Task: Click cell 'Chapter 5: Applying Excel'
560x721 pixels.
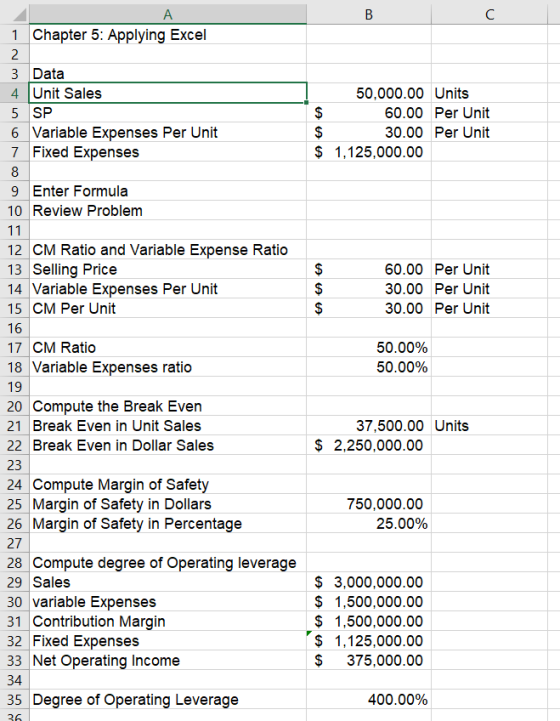Action: tap(168, 35)
